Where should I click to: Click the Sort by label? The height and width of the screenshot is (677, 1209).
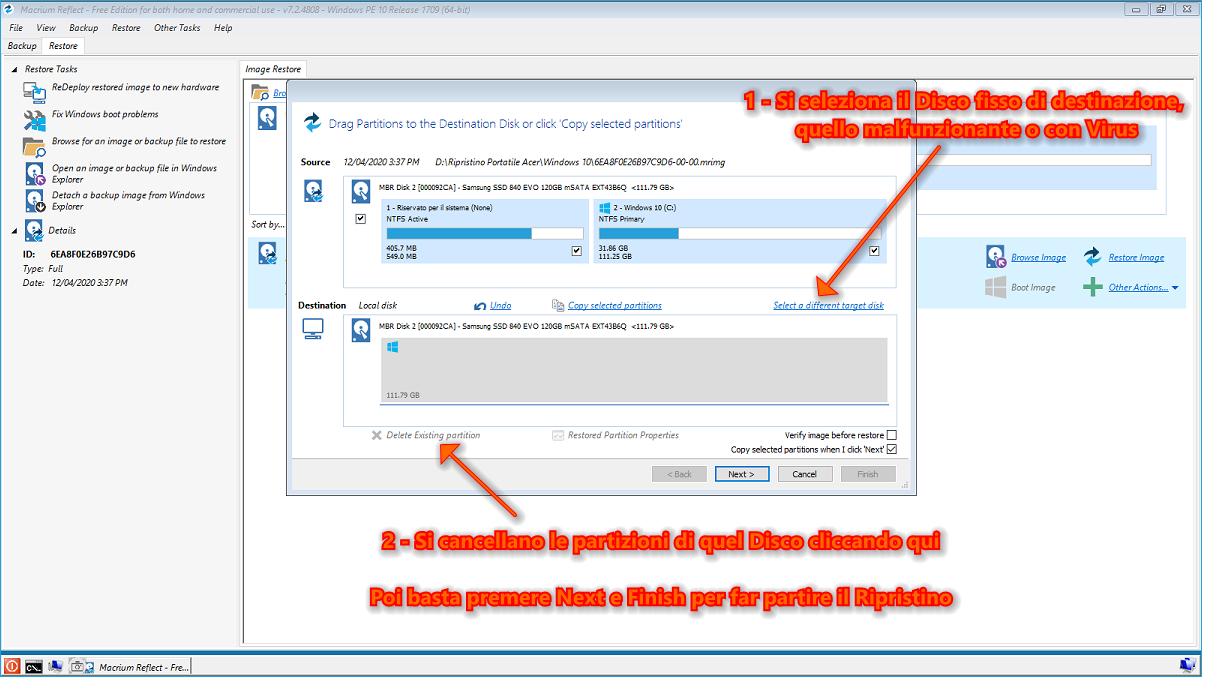point(268,225)
